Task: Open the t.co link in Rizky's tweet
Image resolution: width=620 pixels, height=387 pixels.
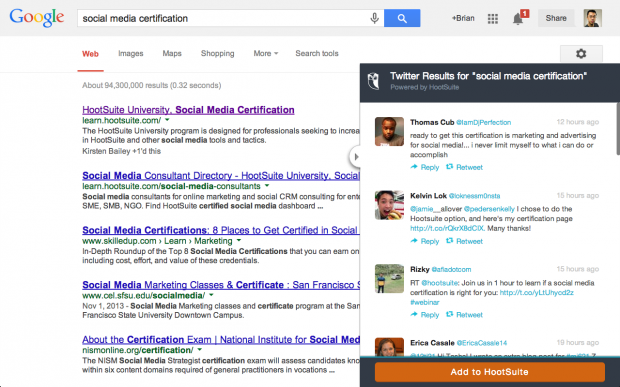Action: pos(537,293)
